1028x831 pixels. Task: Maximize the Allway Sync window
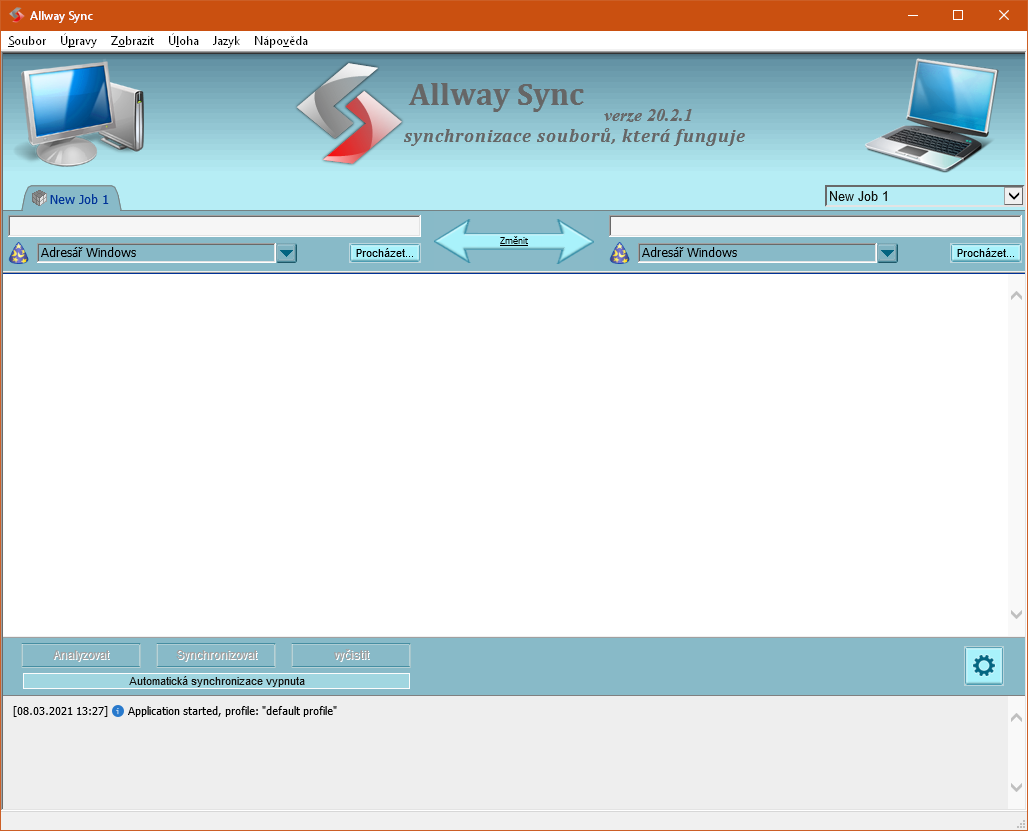coord(958,15)
